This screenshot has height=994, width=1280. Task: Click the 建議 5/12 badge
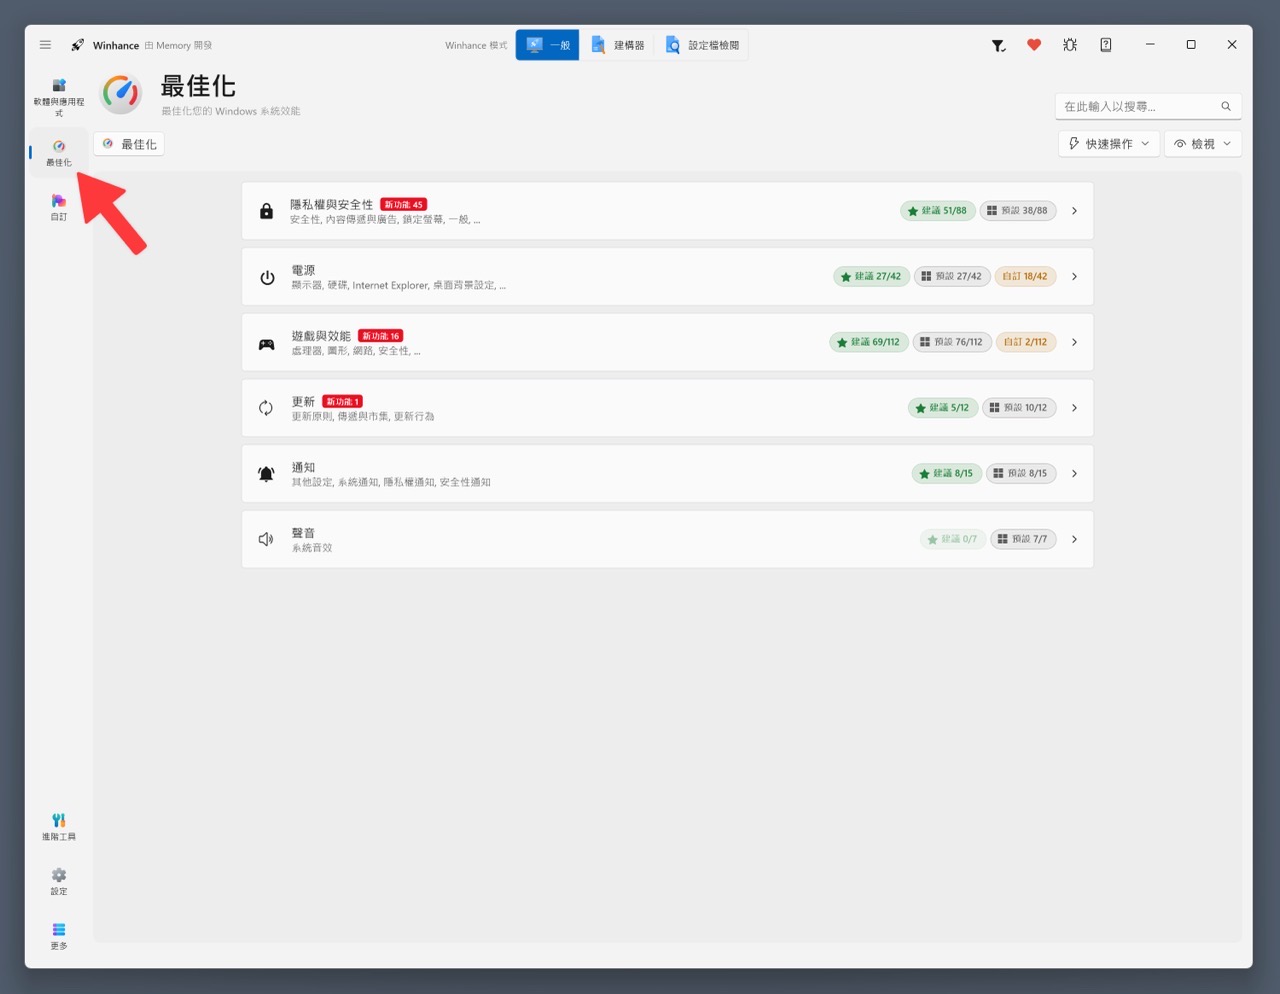pos(943,408)
